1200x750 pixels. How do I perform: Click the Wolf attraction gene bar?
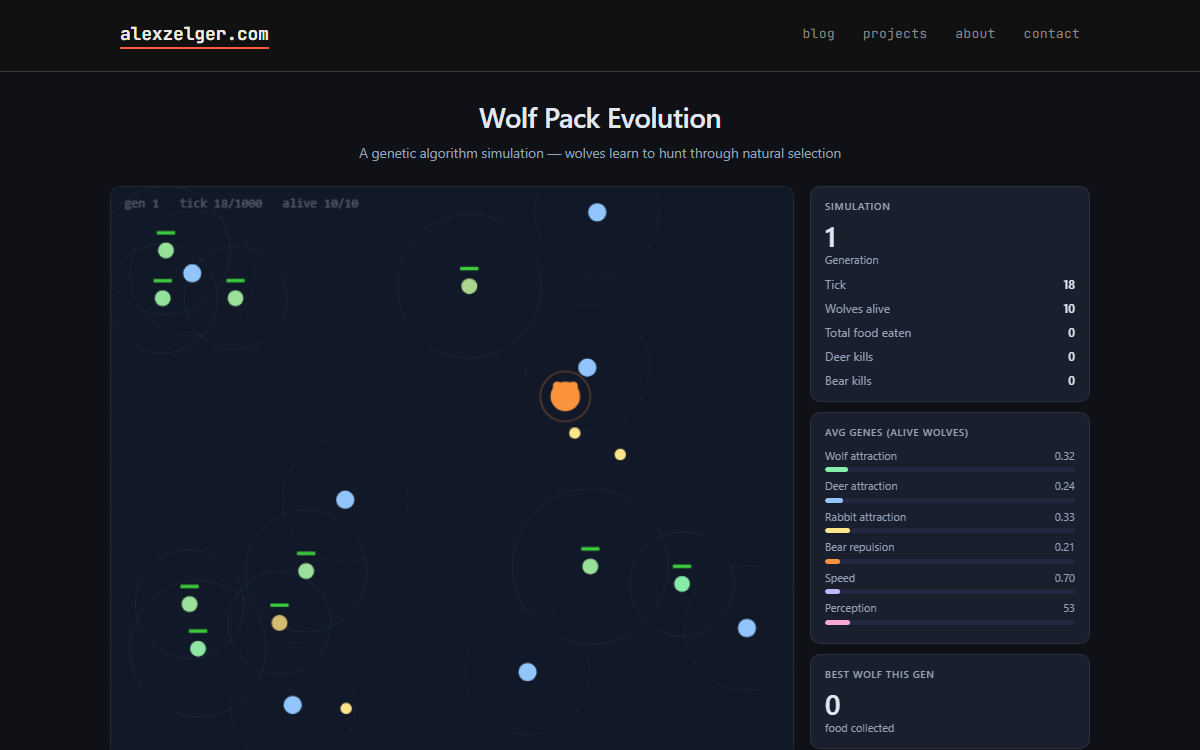(950, 469)
